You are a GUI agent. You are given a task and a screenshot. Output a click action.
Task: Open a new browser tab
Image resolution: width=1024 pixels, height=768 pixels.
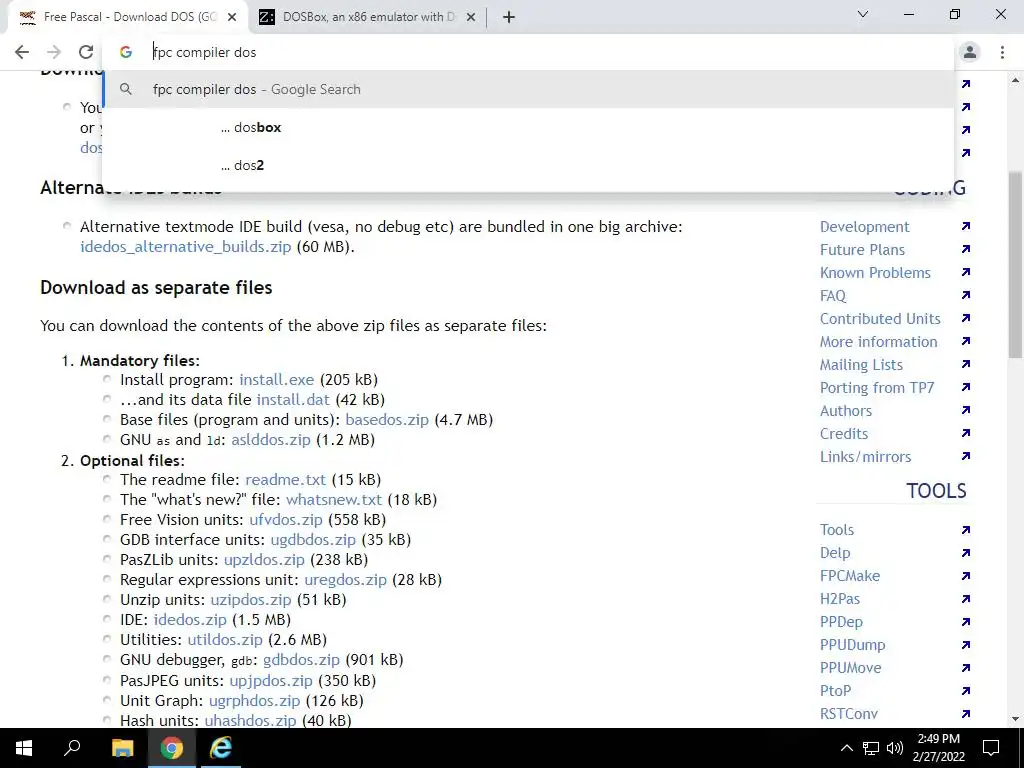click(509, 17)
